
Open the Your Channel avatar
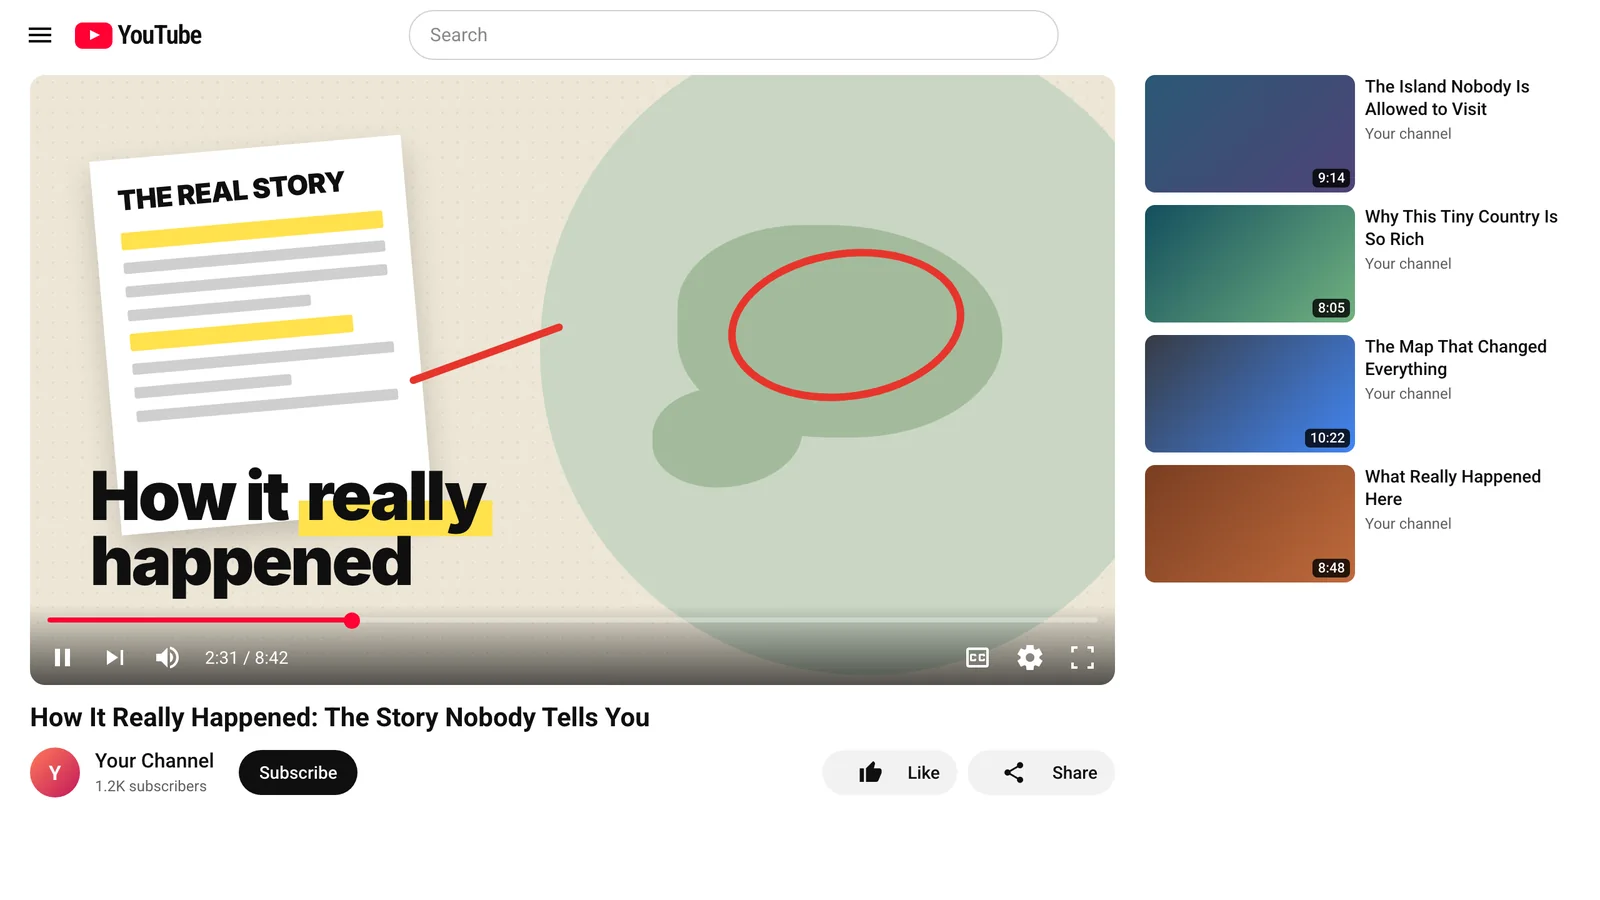coord(55,773)
